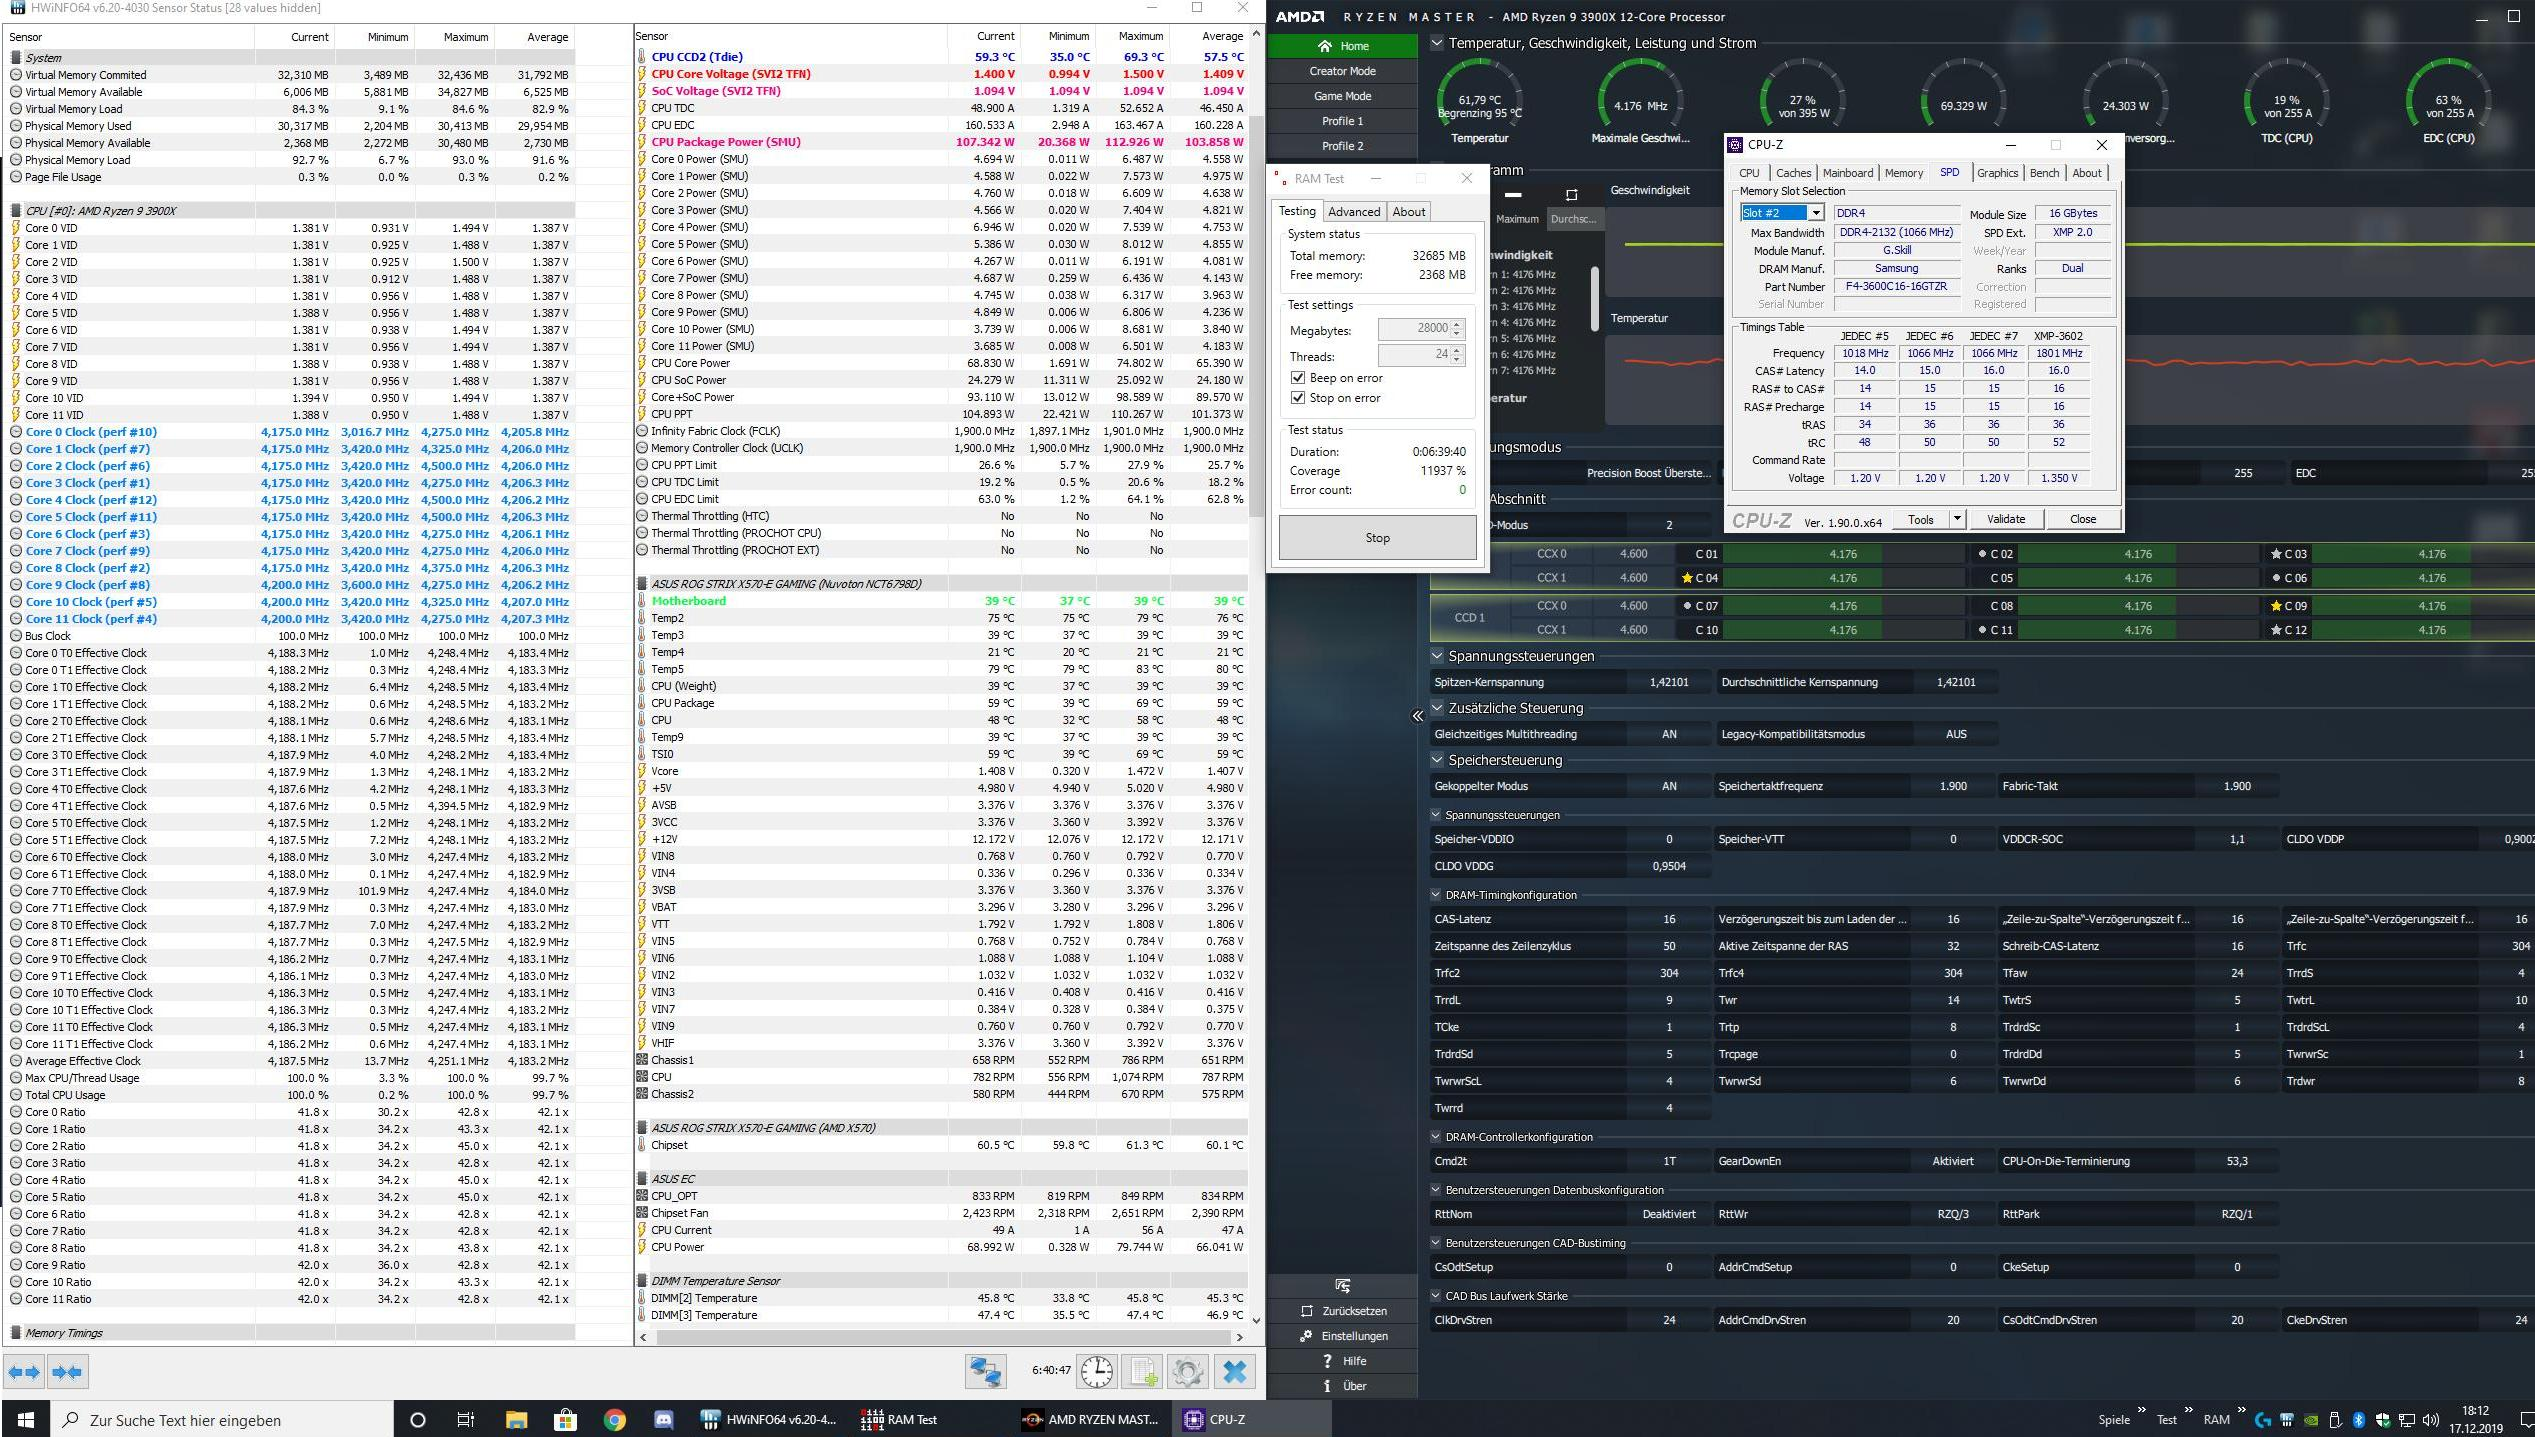This screenshot has height=1437, width=2535.
Task: Click the HWiNFO collapse columns arrows icon
Action: (67, 1372)
